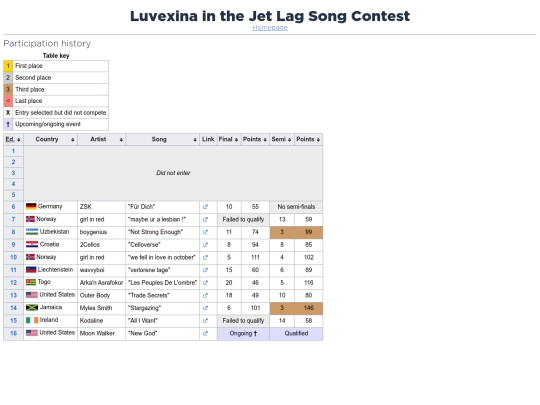
Task: Click the Jamaica flag icon
Action: tap(32, 308)
